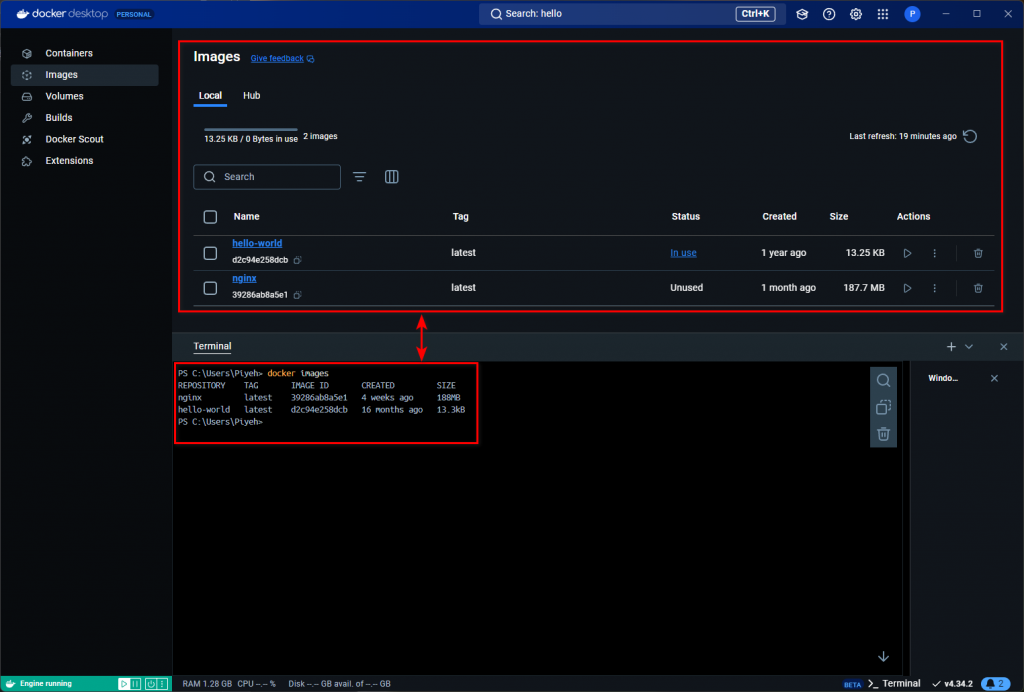Jump to terminal bottom with down arrow

point(883,657)
